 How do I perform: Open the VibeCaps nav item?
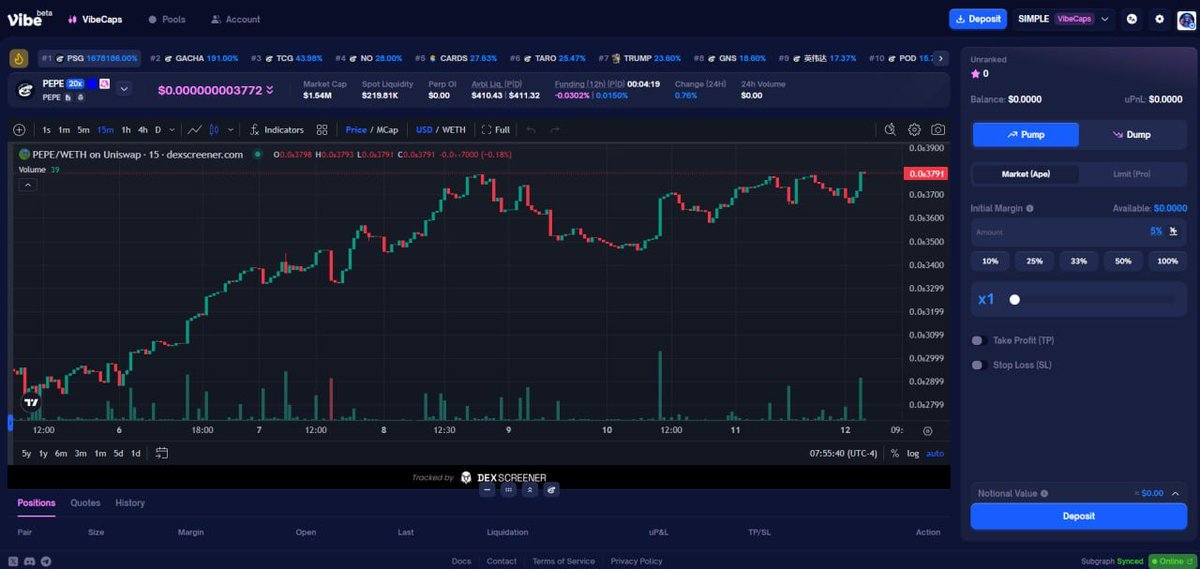tap(95, 19)
